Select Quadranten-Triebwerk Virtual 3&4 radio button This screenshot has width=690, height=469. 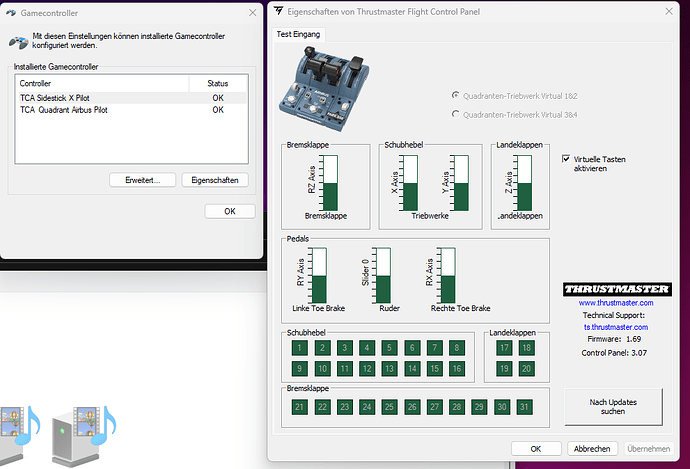pos(457,115)
